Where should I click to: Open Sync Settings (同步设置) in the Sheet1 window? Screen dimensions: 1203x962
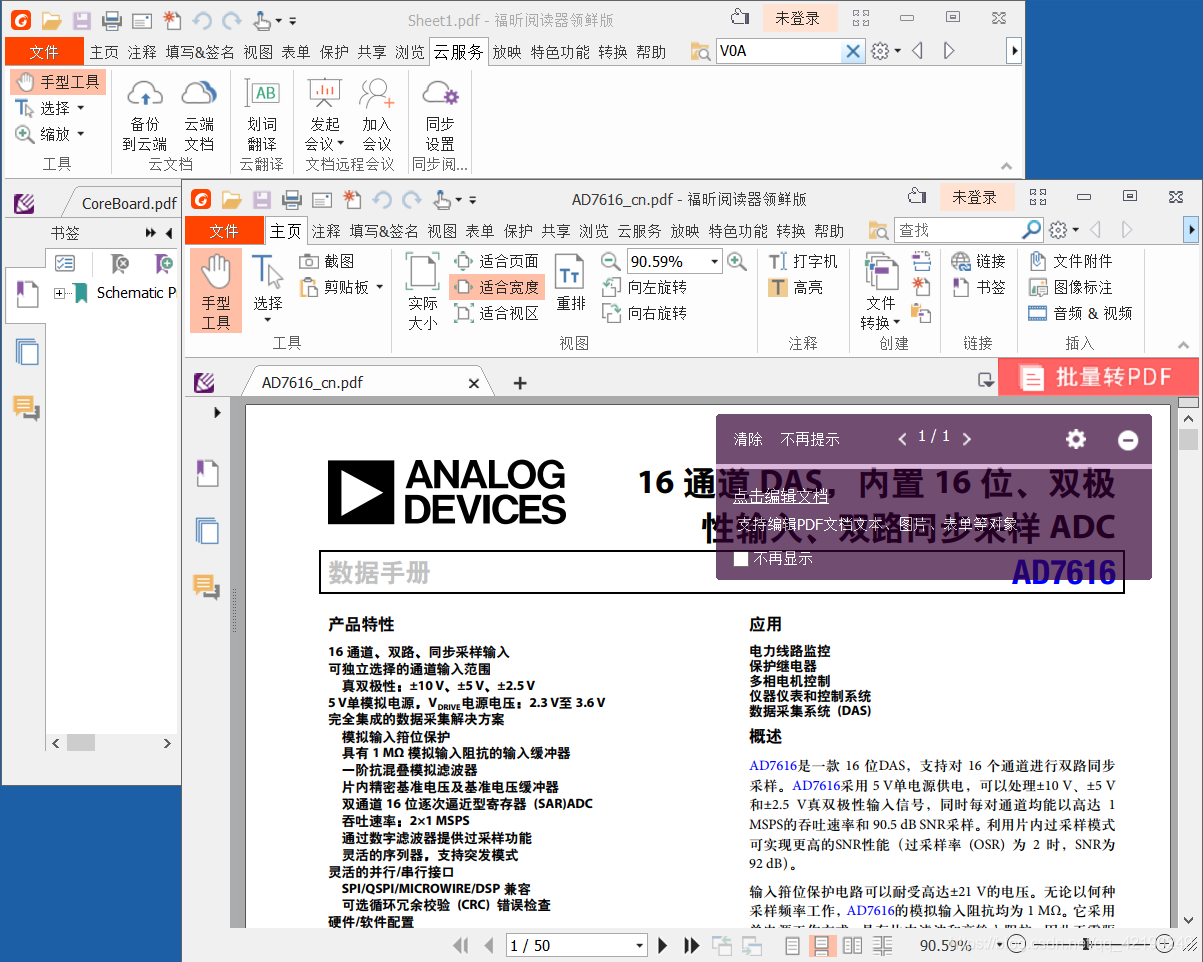440,114
